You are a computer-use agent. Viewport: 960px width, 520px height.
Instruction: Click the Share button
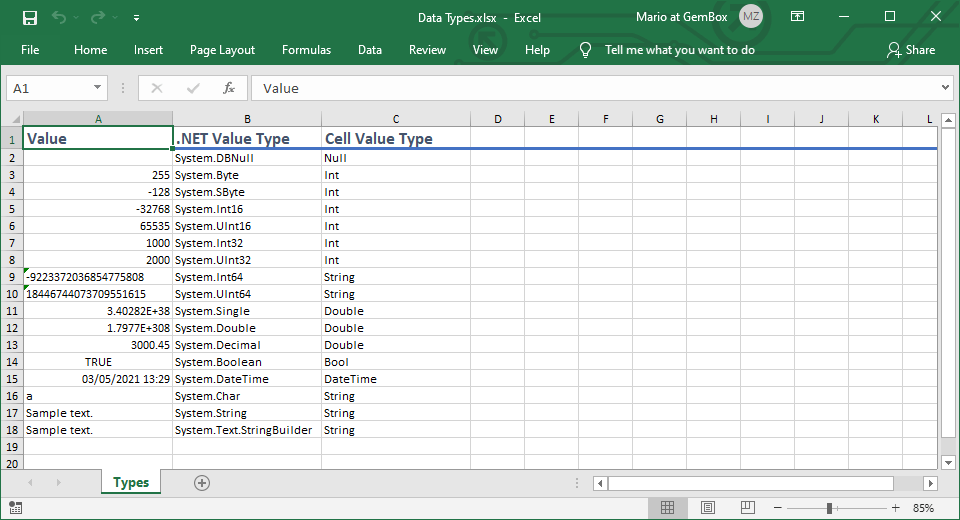click(910, 50)
